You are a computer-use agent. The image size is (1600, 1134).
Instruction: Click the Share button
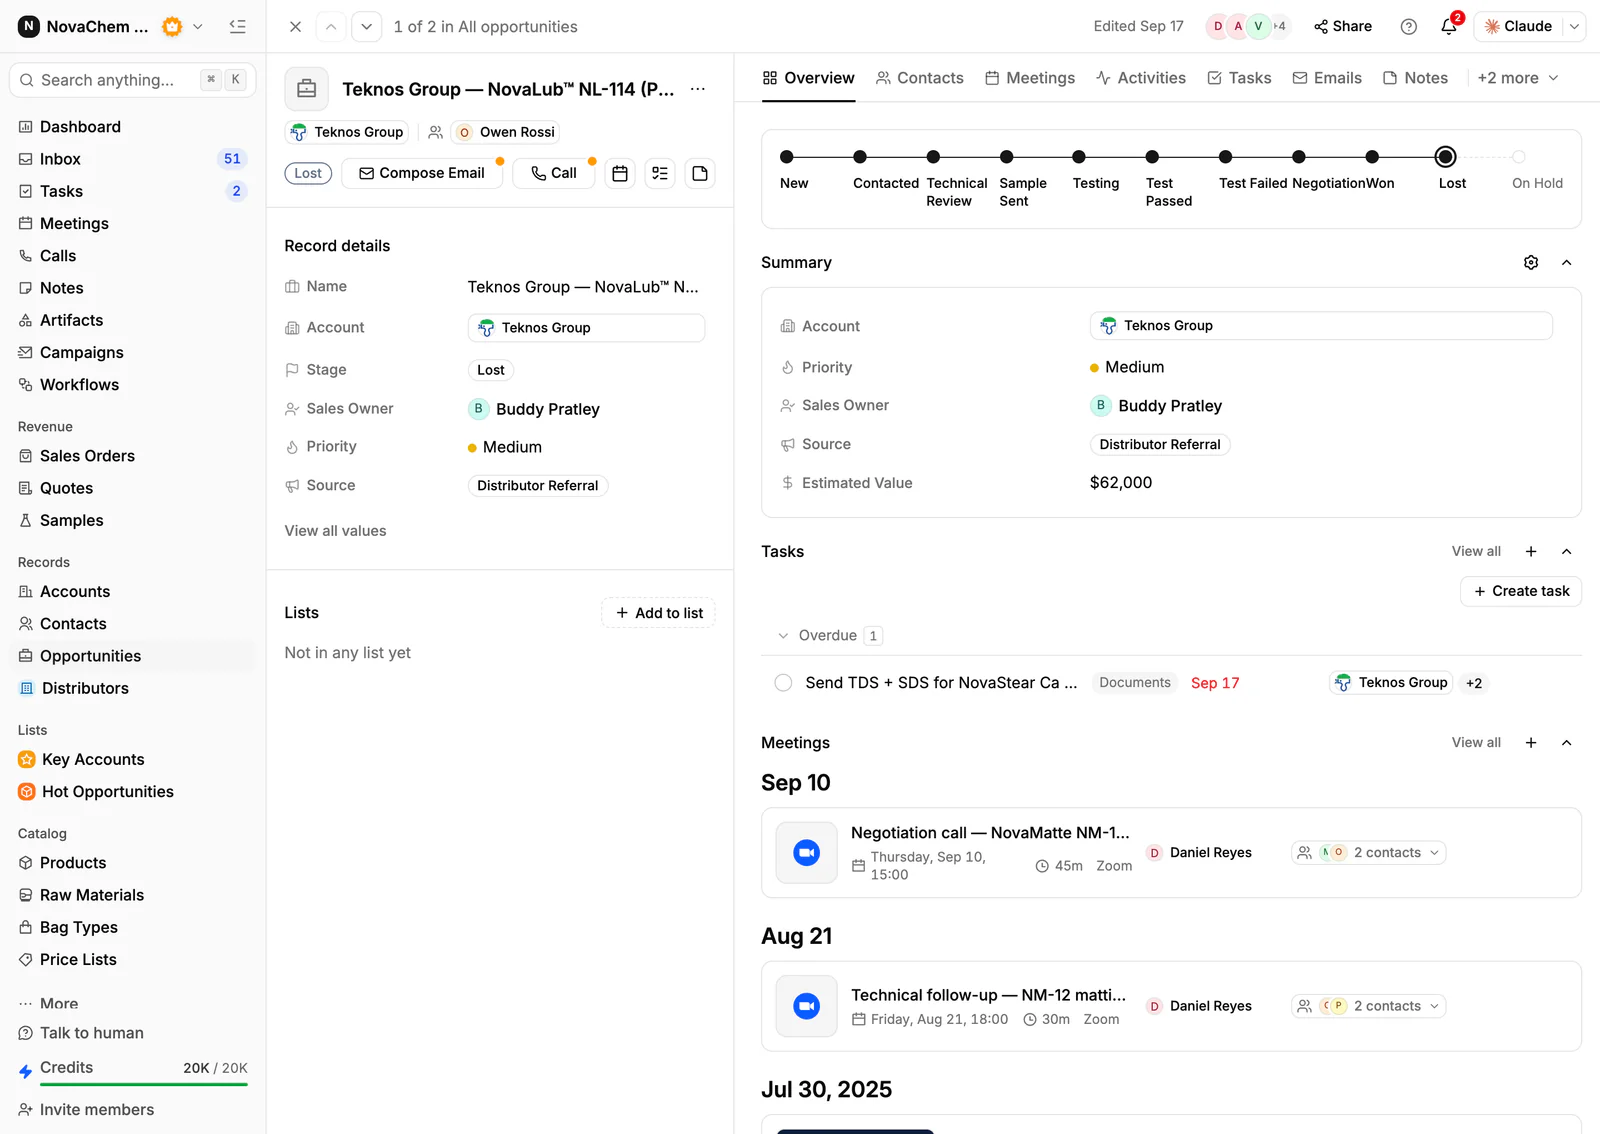pyautogui.click(x=1343, y=27)
